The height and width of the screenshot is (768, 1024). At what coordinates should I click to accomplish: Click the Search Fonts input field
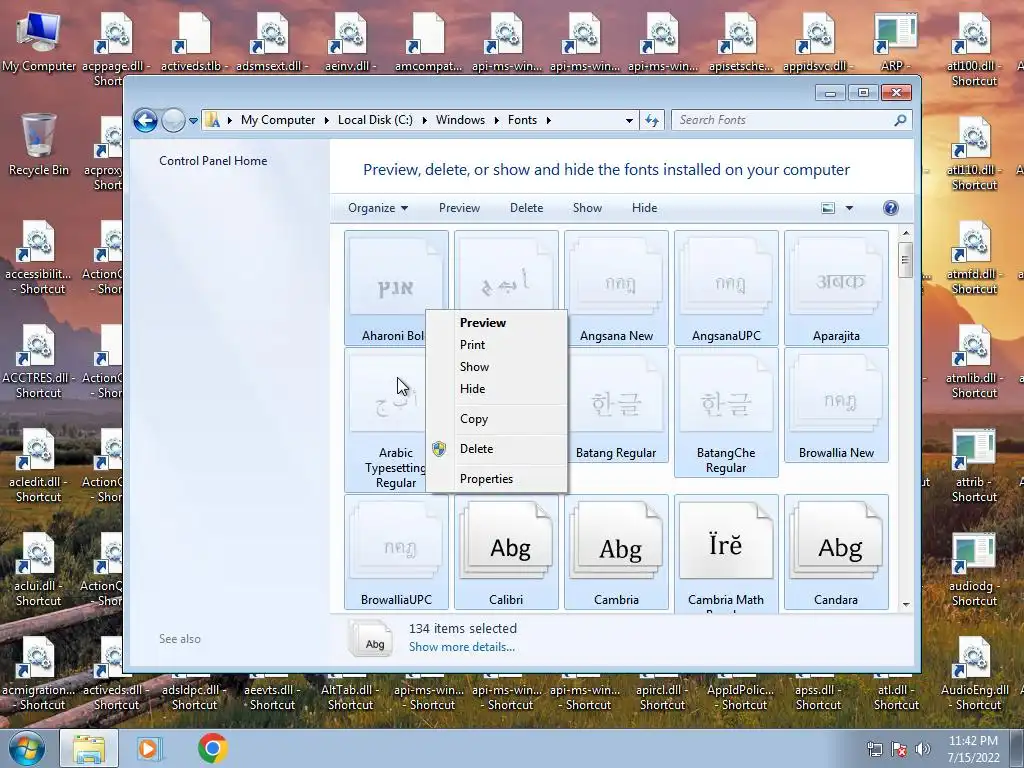coord(782,120)
